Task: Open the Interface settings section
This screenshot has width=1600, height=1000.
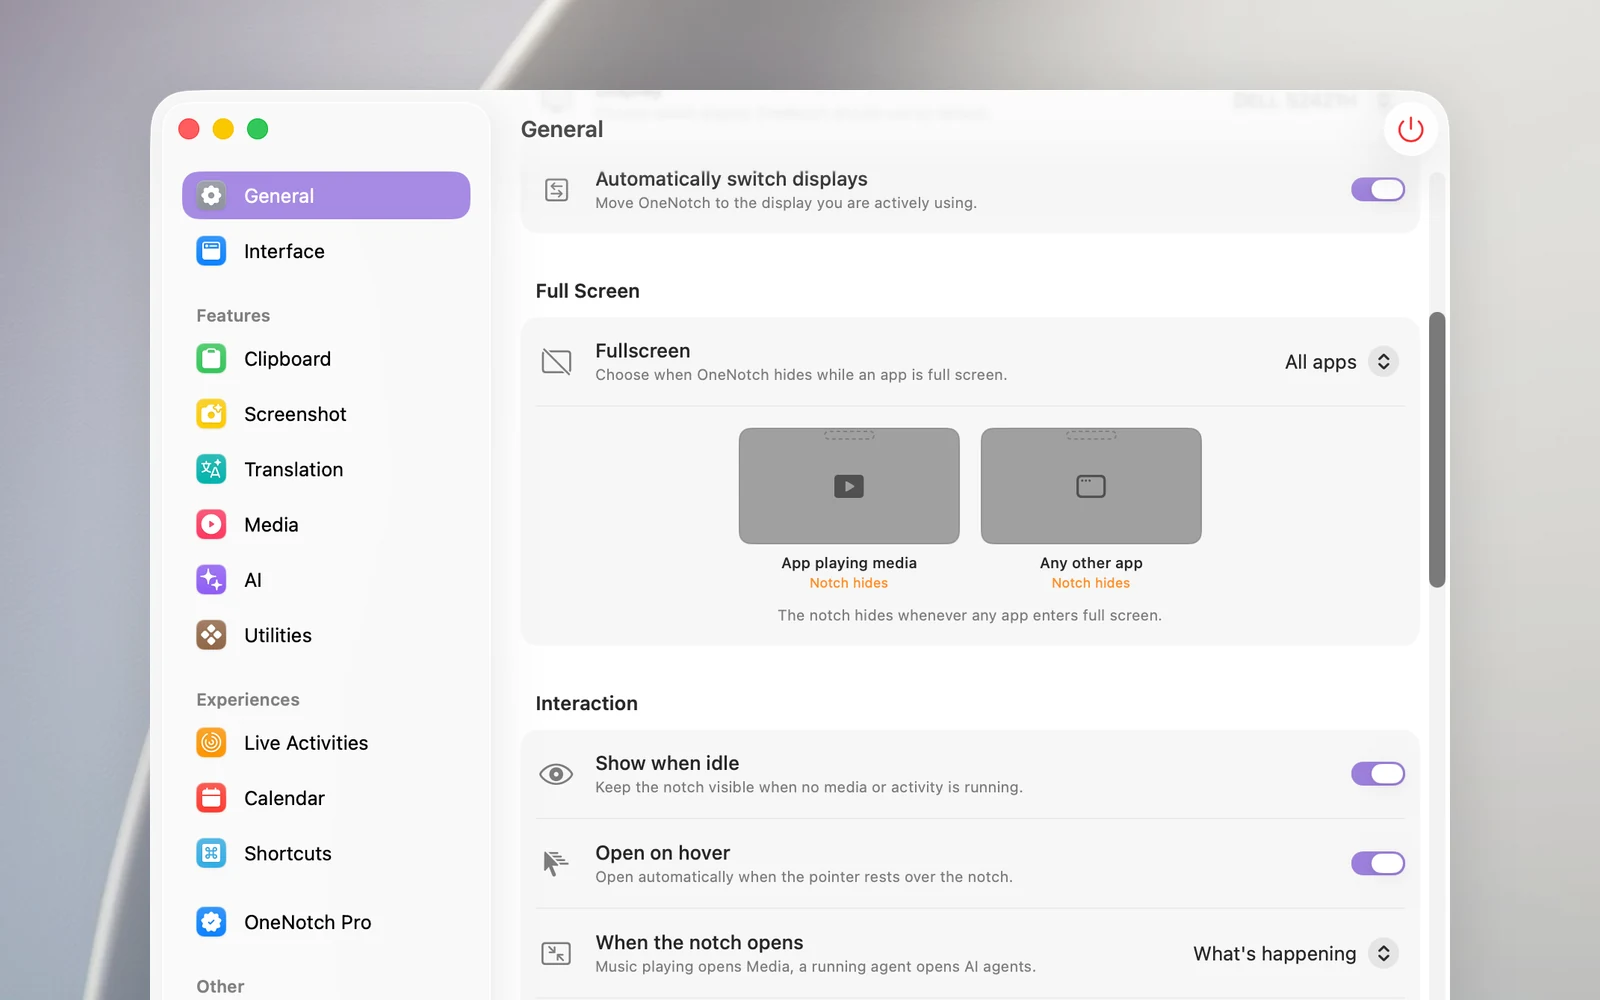Action: click(x=326, y=251)
